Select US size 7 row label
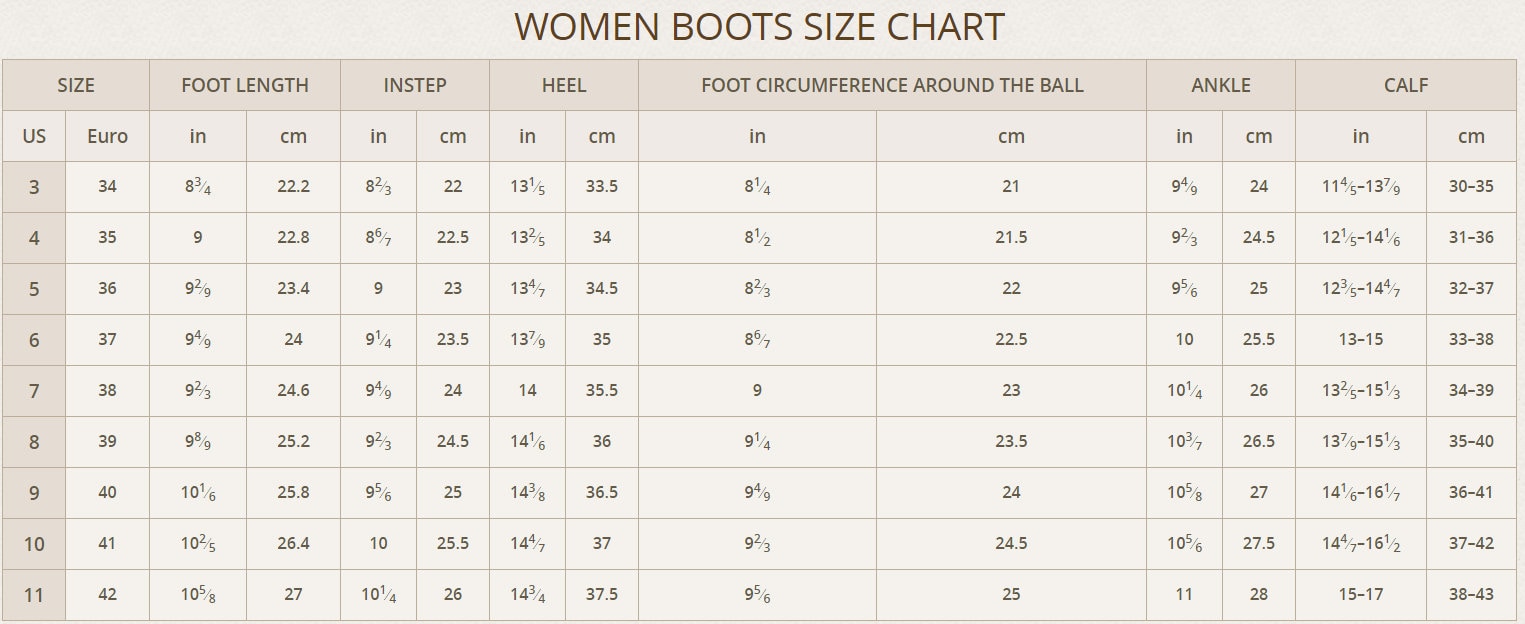Image resolution: width=1525 pixels, height=624 pixels. [34, 391]
